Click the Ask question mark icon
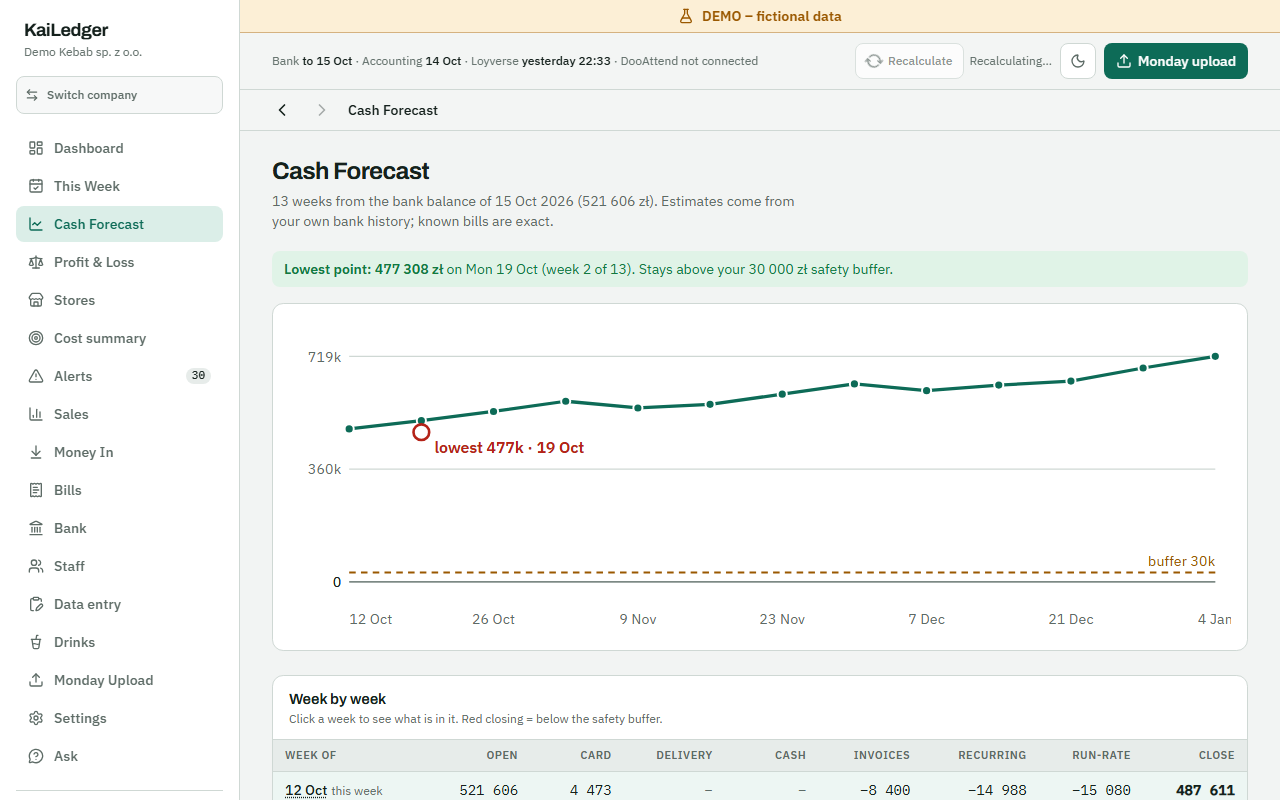Image resolution: width=1280 pixels, height=800 pixels. click(x=36, y=756)
